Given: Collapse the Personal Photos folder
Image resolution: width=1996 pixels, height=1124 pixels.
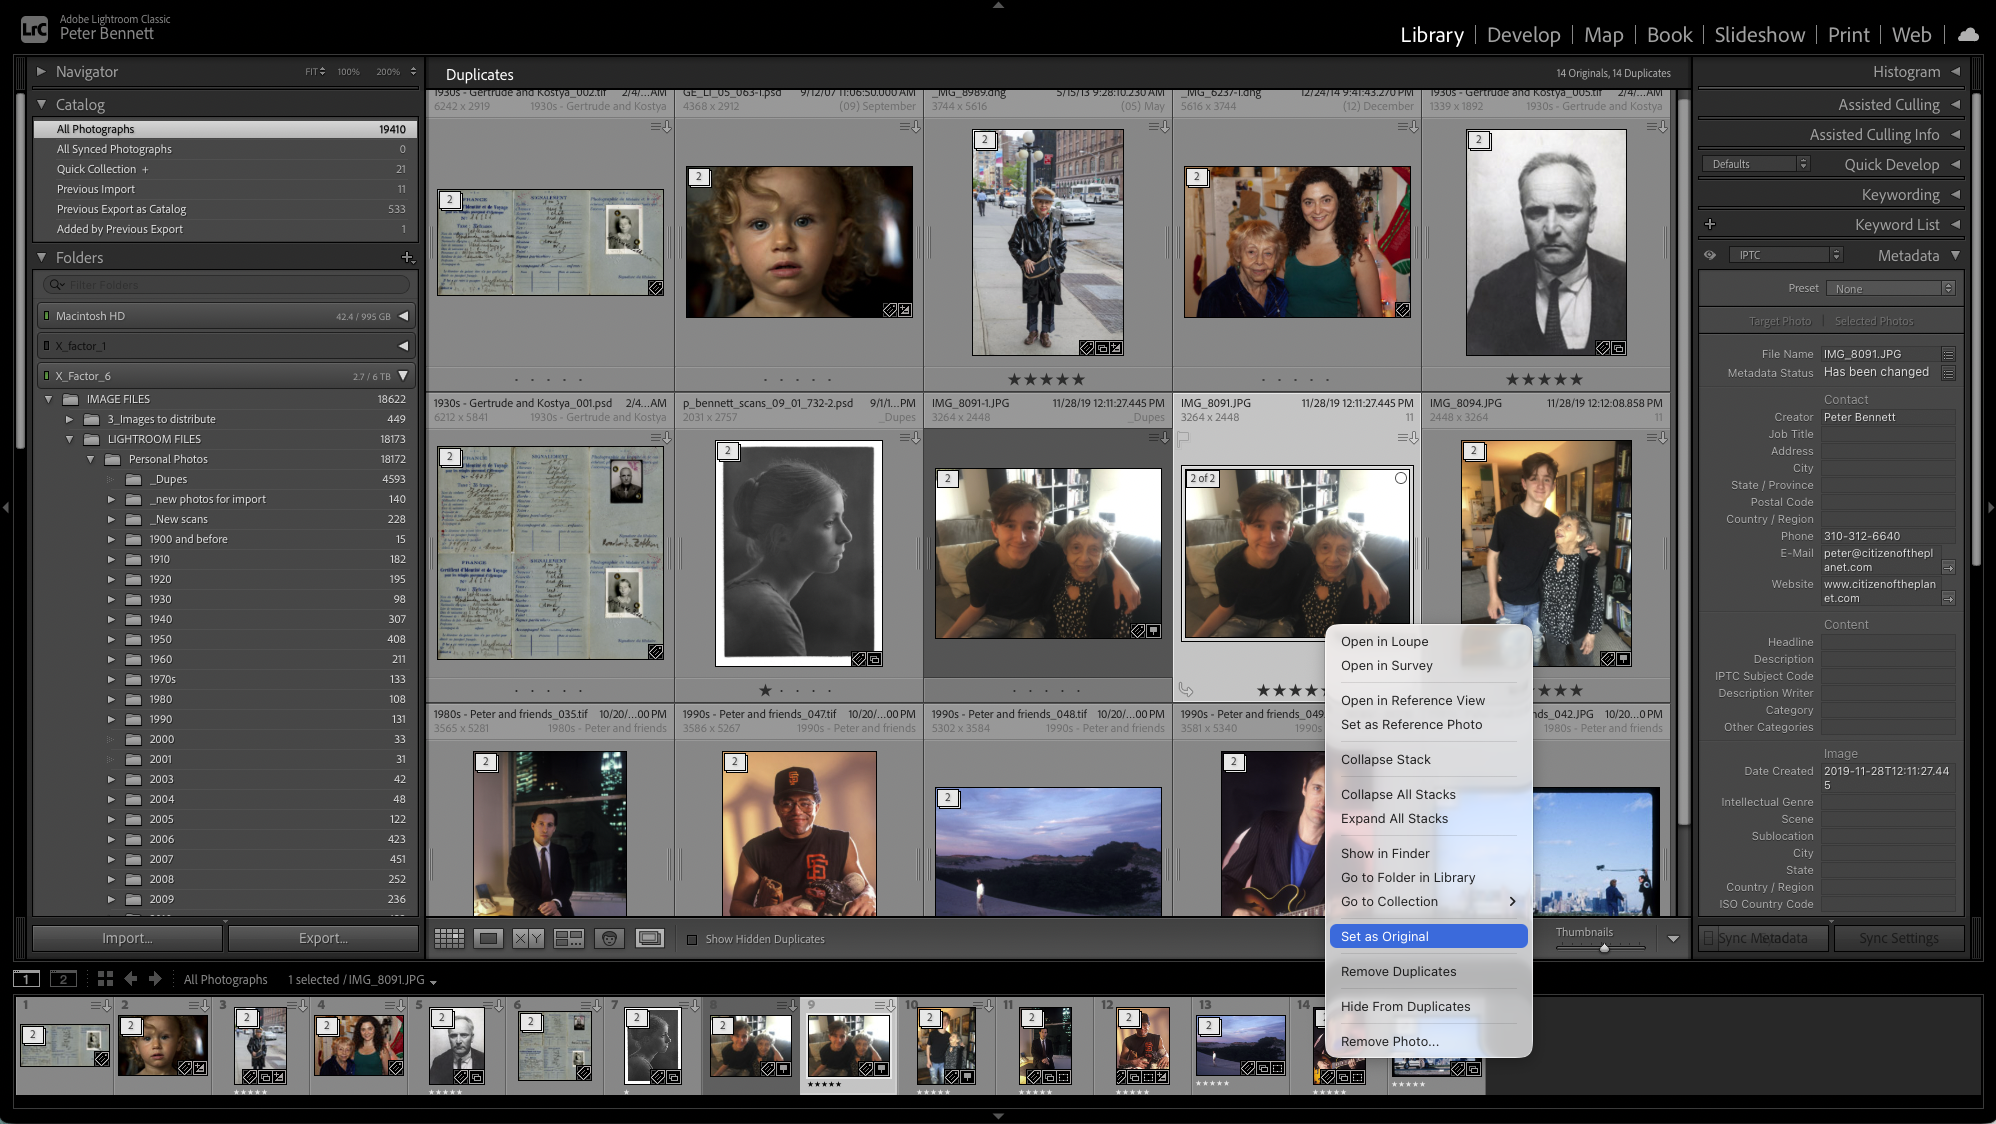Looking at the screenshot, I should 90,459.
